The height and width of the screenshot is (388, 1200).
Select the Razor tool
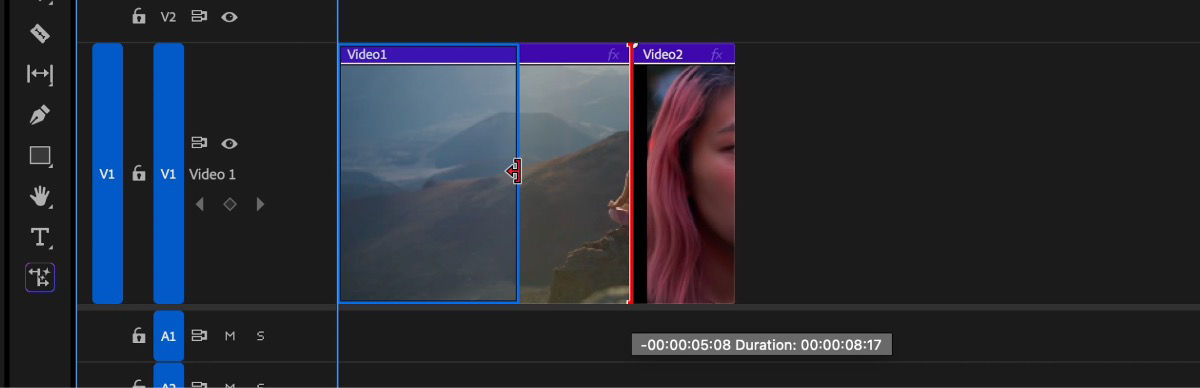[x=40, y=34]
